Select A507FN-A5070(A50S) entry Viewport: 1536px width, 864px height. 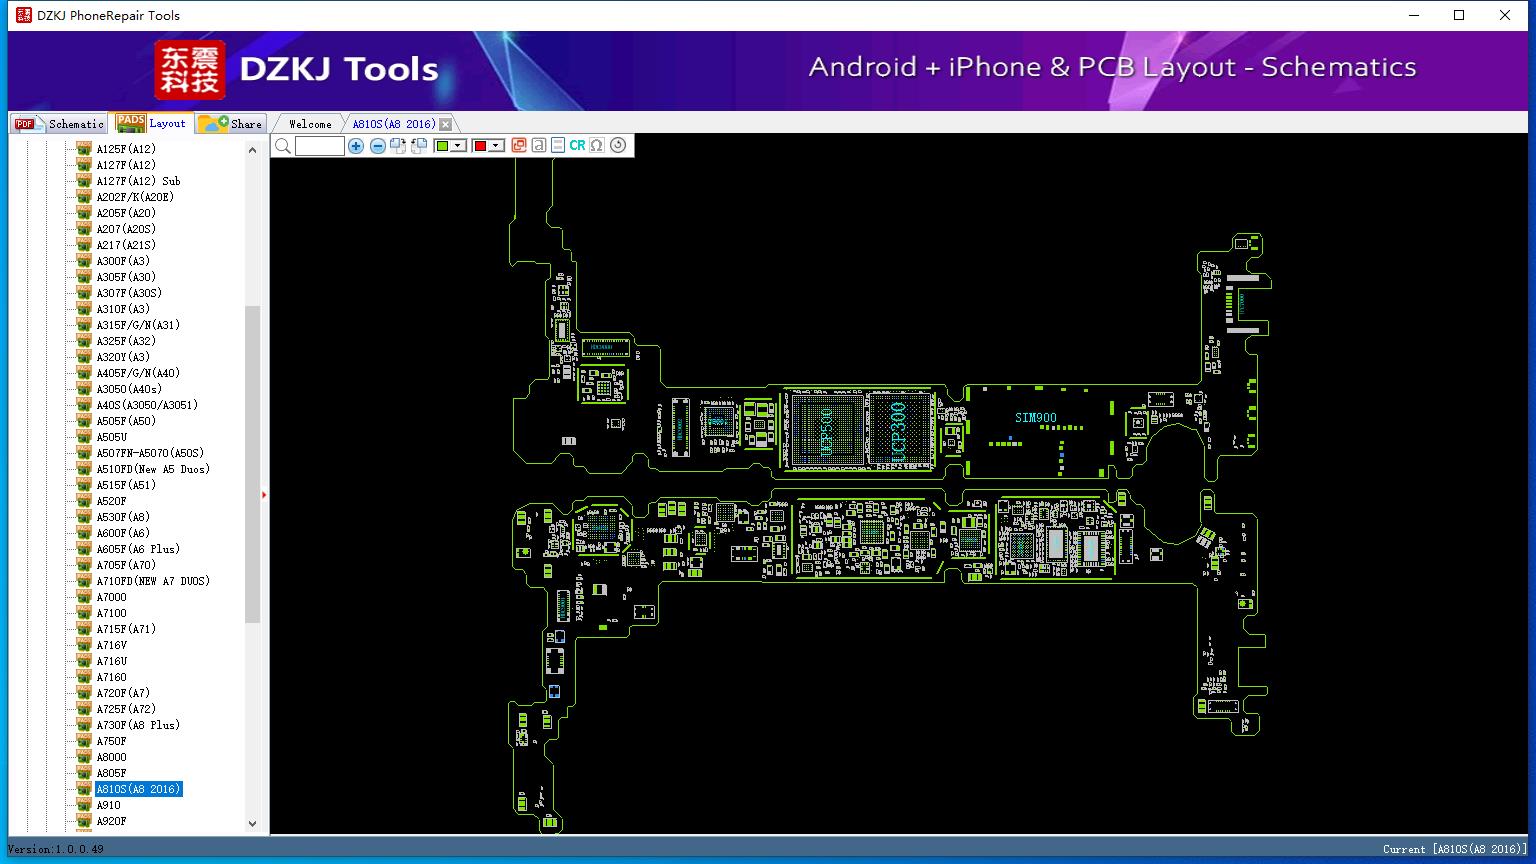click(150, 453)
